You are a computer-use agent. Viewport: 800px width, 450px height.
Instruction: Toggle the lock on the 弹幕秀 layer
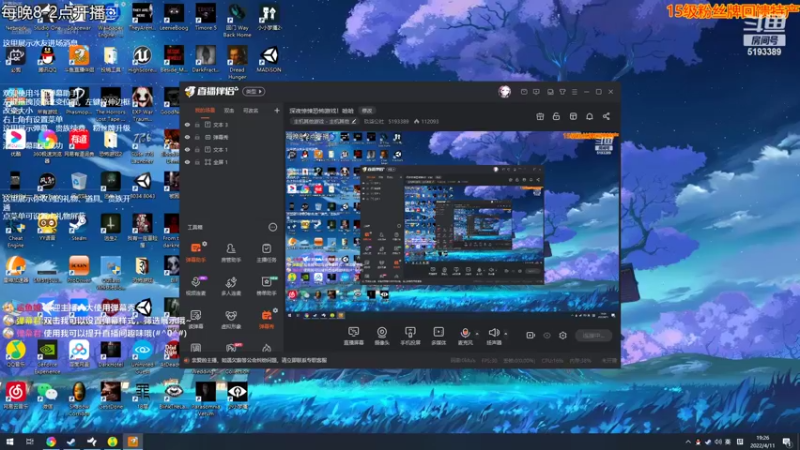tap(197, 137)
